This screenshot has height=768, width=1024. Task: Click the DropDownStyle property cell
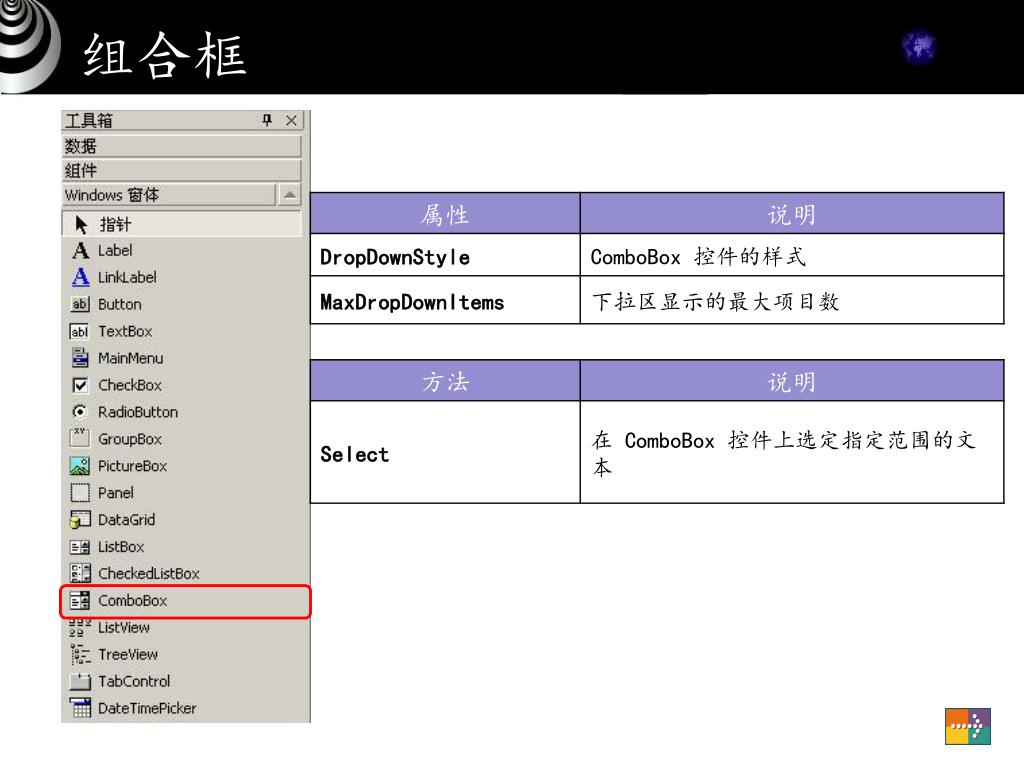[x=445, y=255]
